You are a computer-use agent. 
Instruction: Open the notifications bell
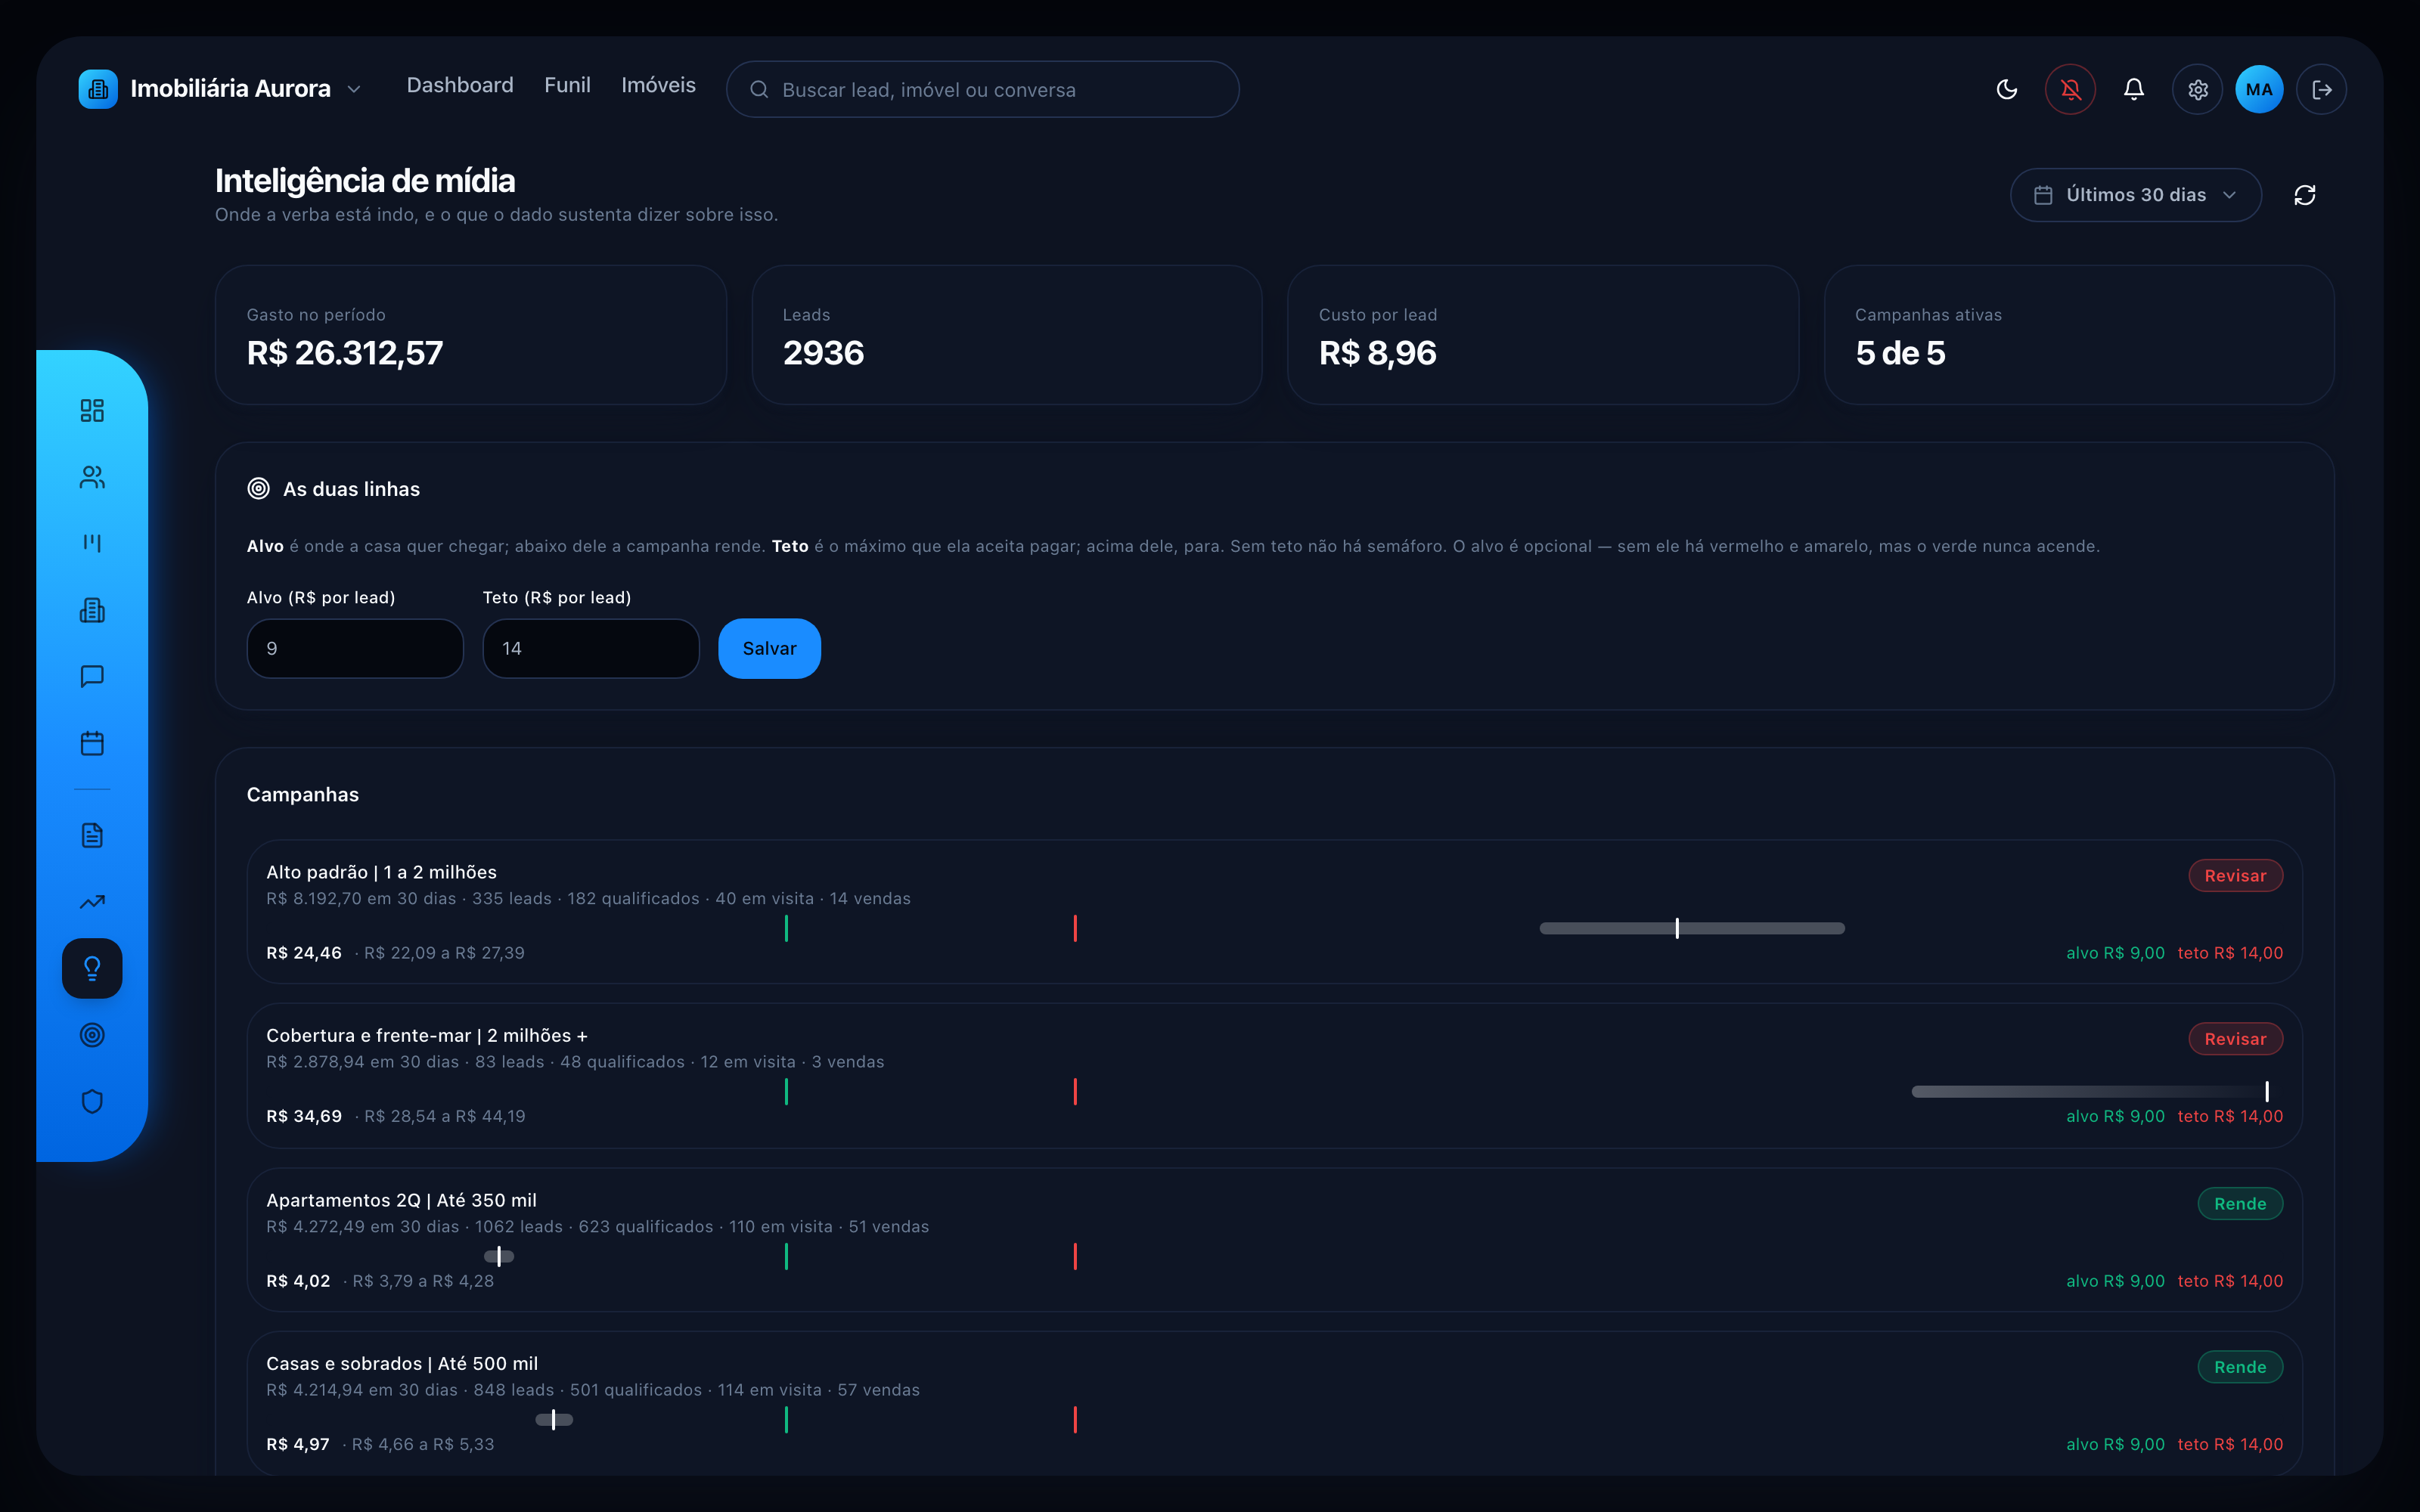(x=2133, y=89)
